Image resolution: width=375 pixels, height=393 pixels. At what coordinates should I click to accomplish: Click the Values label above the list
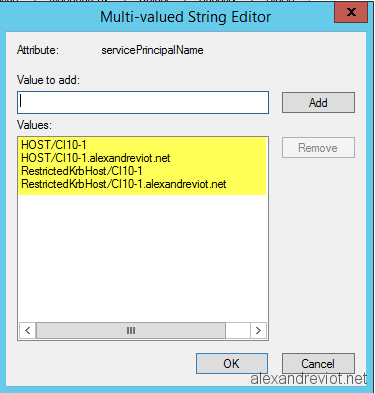(34, 125)
